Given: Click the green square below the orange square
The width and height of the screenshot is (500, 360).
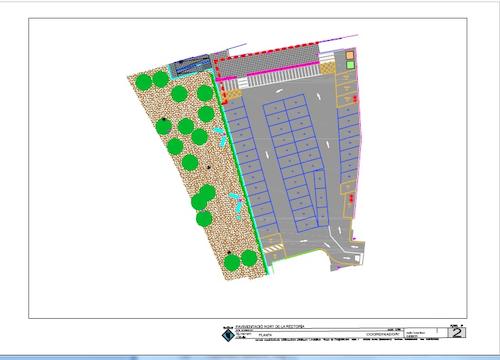Looking at the screenshot, I should [x=350, y=65].
